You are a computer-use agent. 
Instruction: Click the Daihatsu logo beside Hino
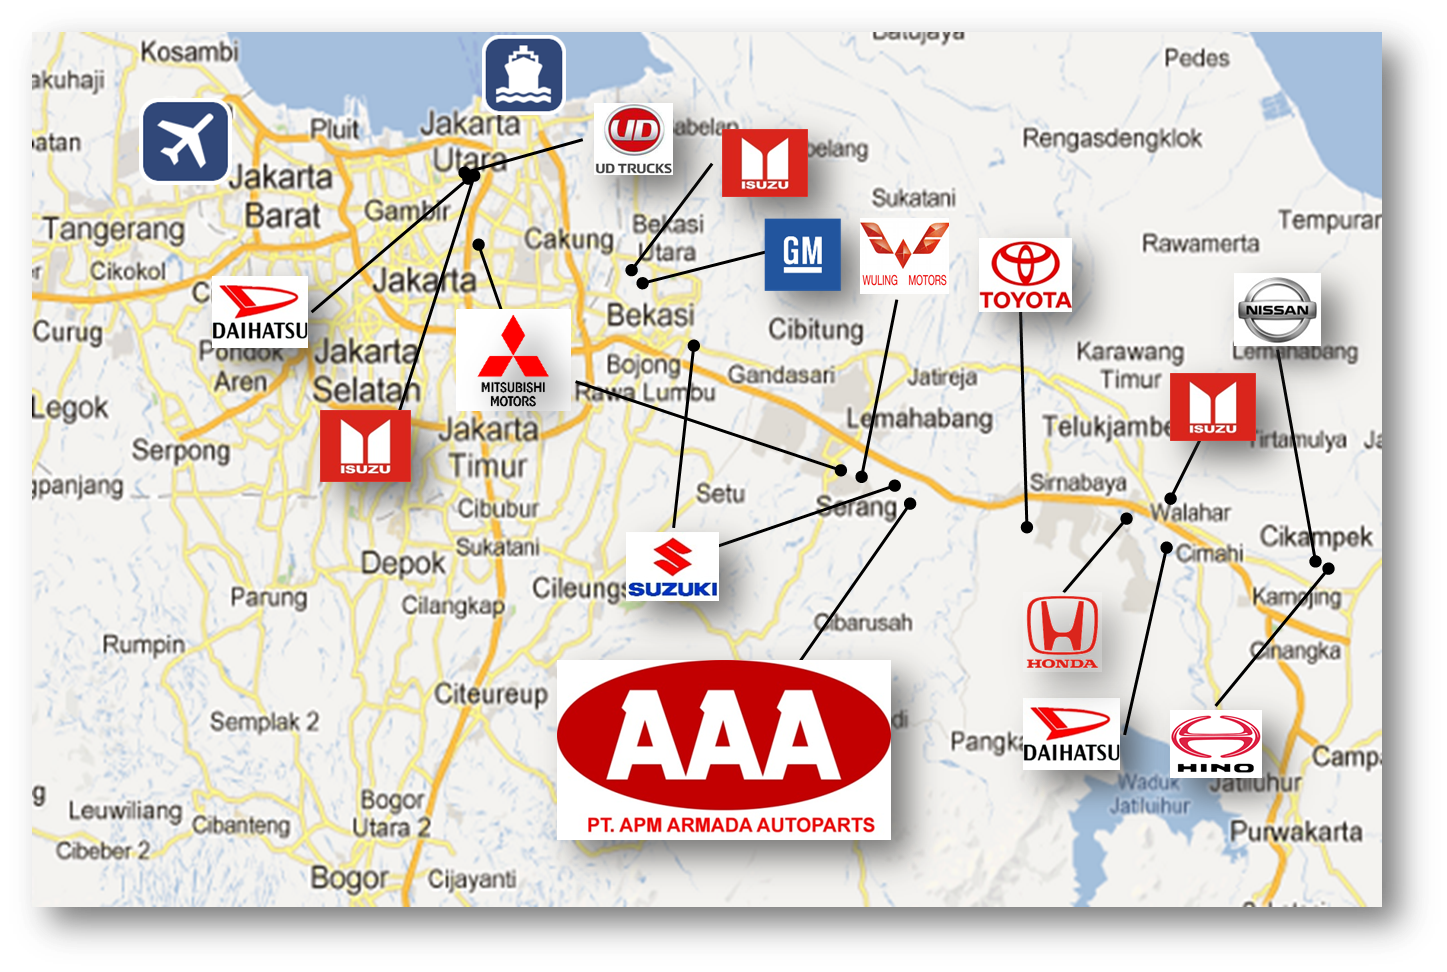tap(1071, 734)
